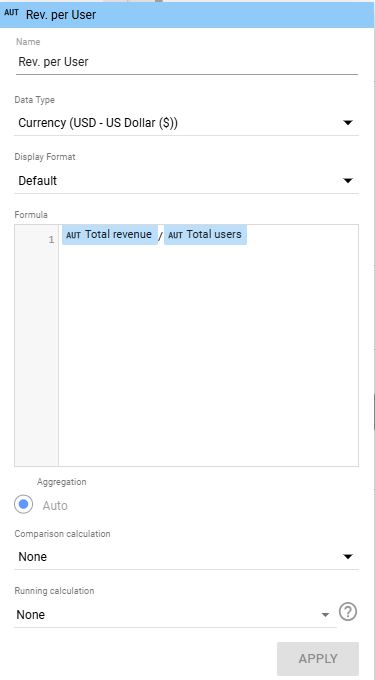Click the Name field containing Rev. per User
This screenshot has width=375, height=680.
[x=187, y=62]
